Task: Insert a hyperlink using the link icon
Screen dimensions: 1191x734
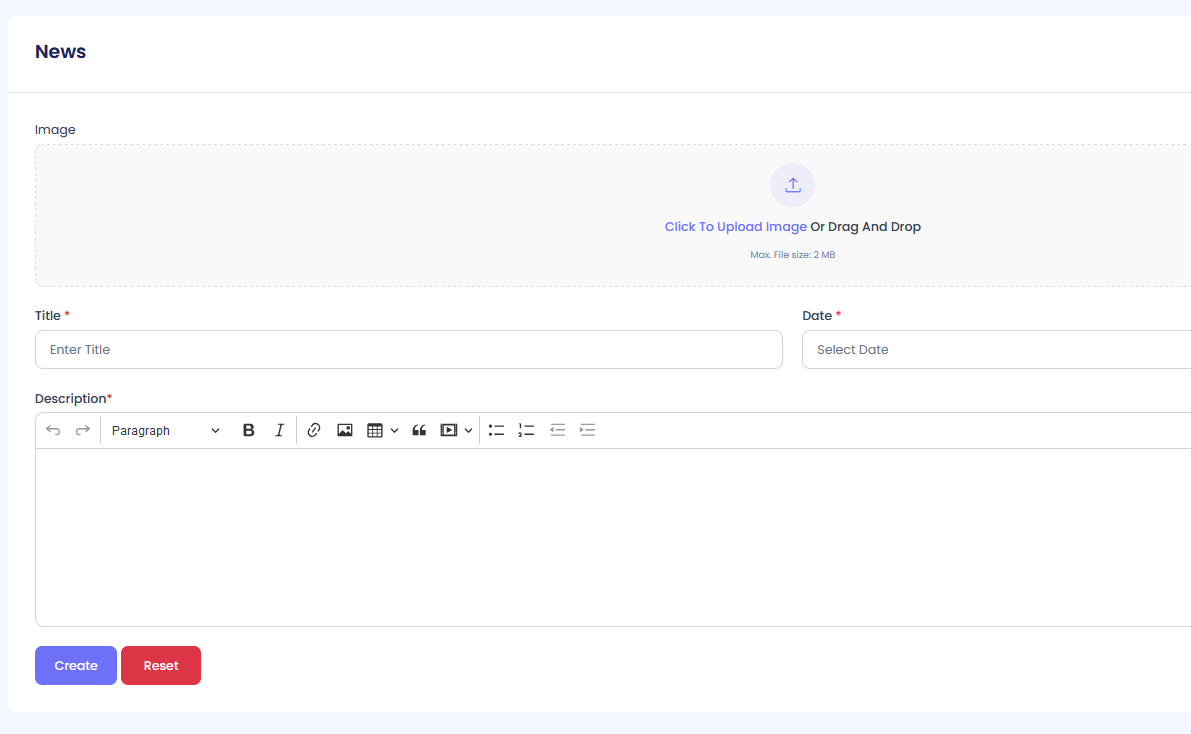Action: click(x=314, y=430)
